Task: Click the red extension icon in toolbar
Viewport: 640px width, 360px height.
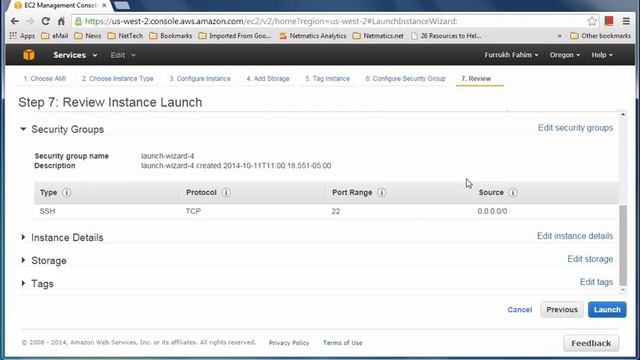Action: click(609, 21)
